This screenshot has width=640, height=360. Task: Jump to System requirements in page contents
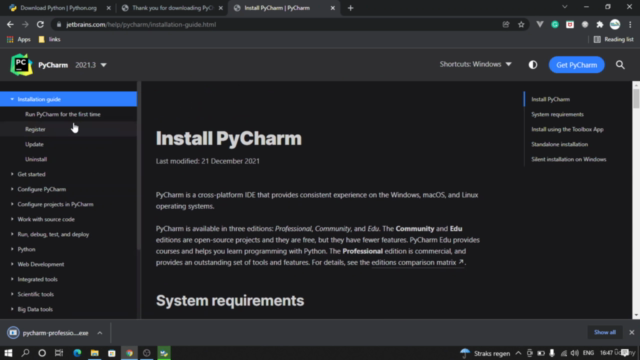click(557, 114)
